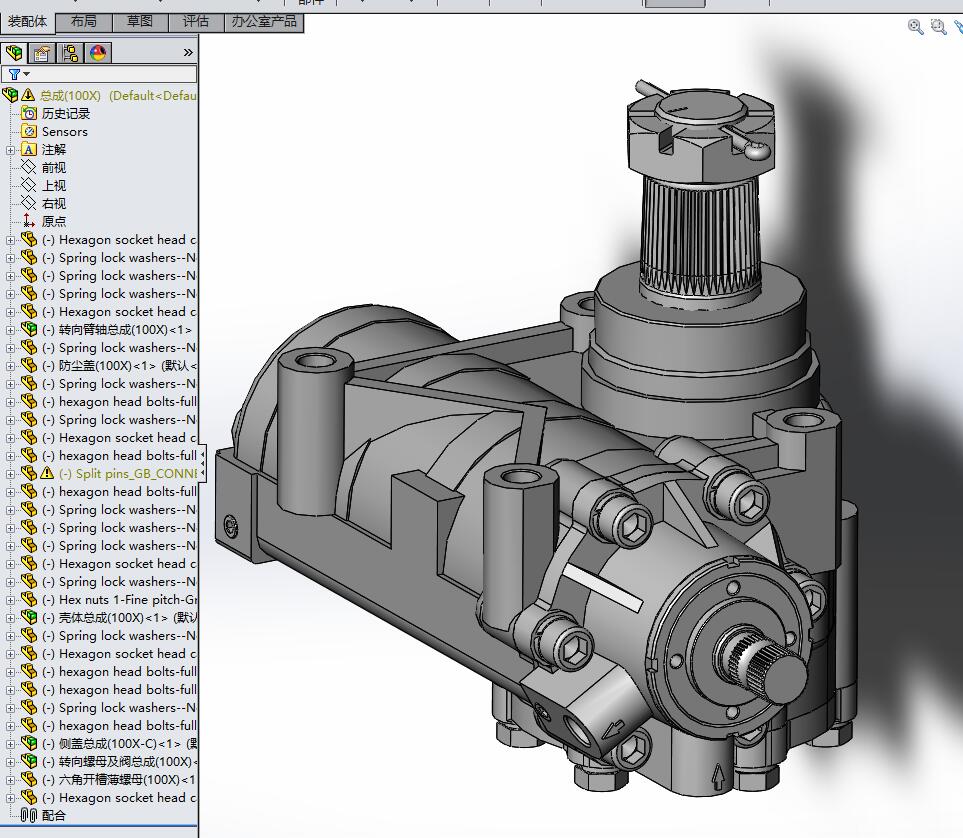
Task: Click the Zoom to Area magnifier icon
Action: click(x=938, y=27)
